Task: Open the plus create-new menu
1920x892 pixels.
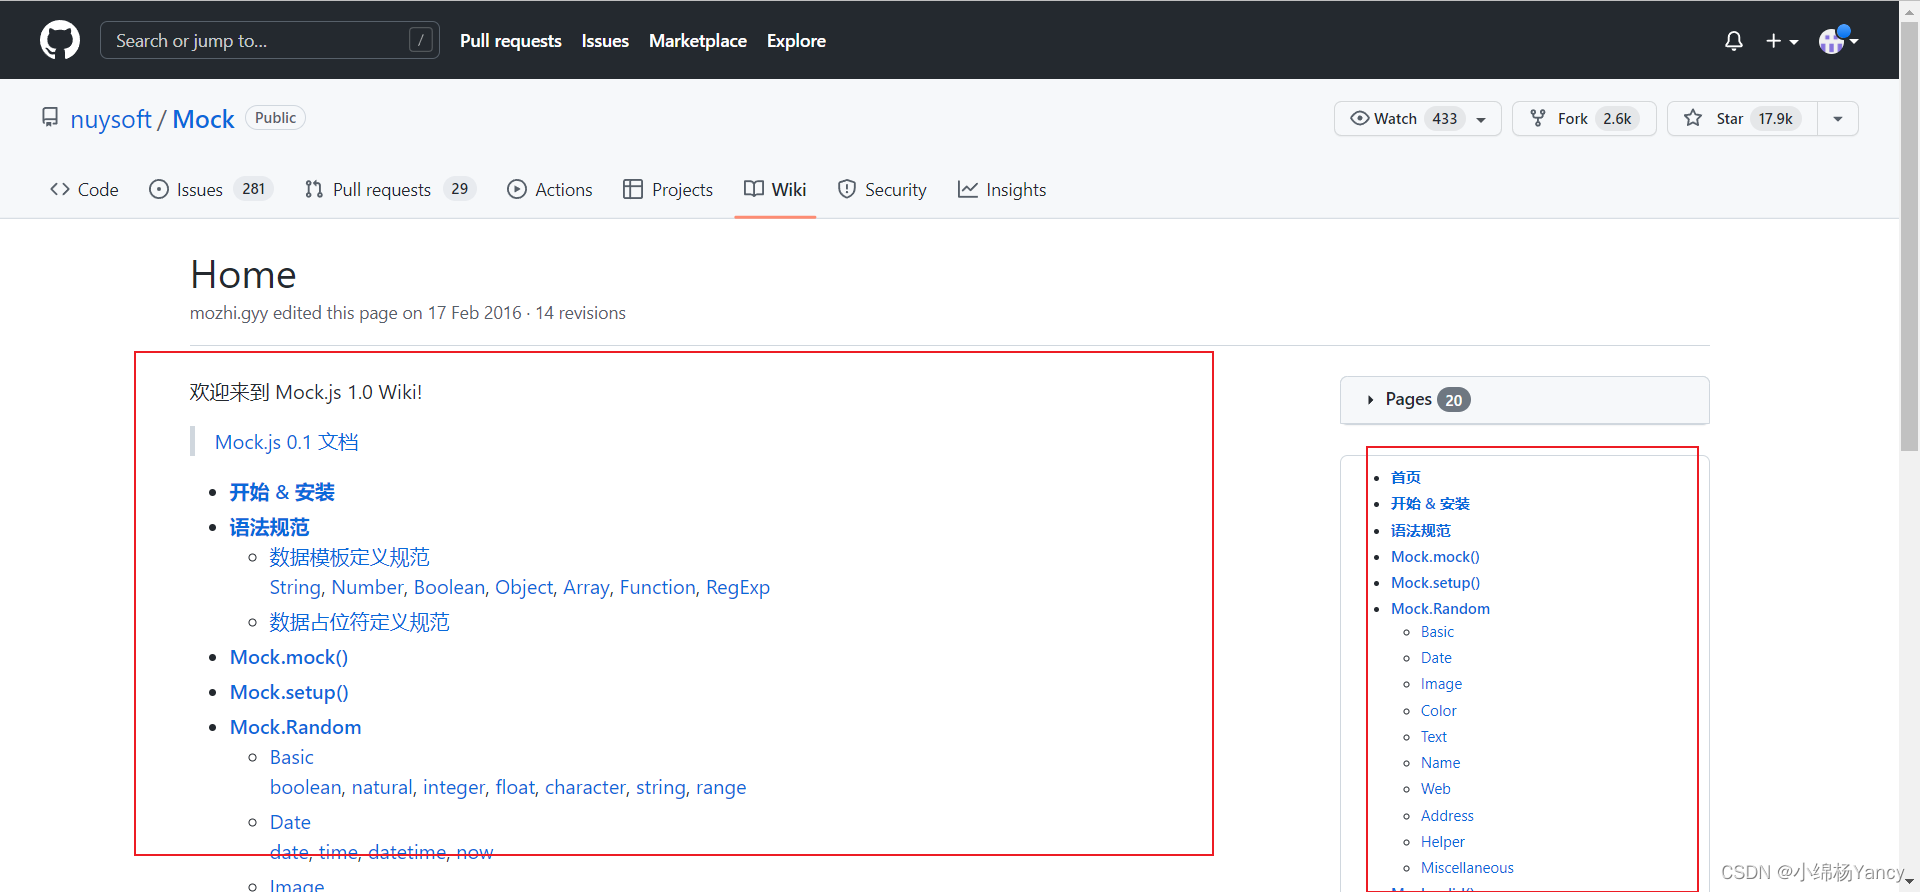Action: (x=1781, y=41)
